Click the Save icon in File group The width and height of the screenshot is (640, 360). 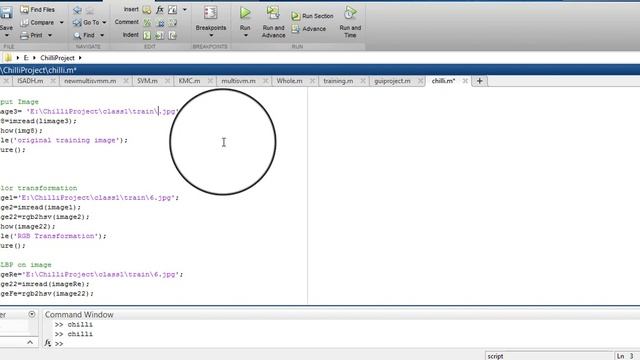pyautogui.click(x=6, y=13)
